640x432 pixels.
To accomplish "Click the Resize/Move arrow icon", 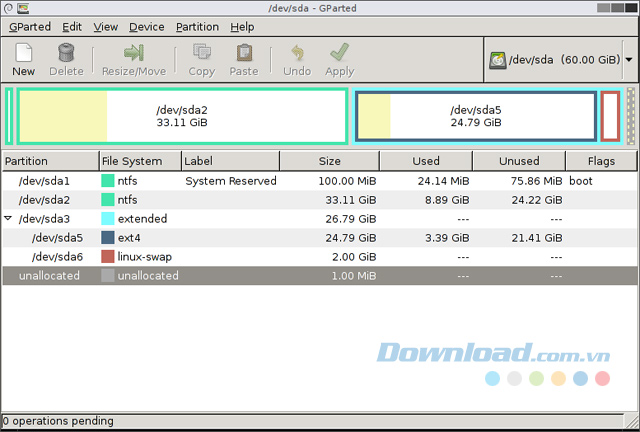I will point(133,53).
